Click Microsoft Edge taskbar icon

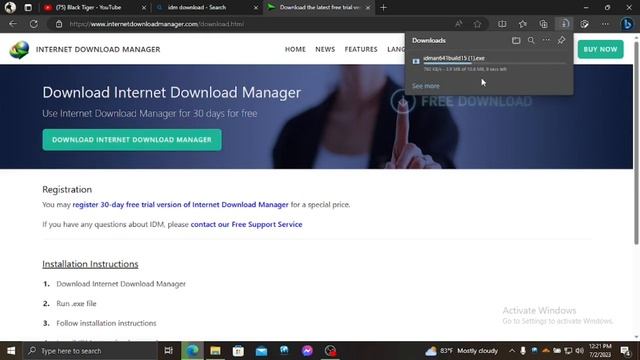(x=192, y=351)
